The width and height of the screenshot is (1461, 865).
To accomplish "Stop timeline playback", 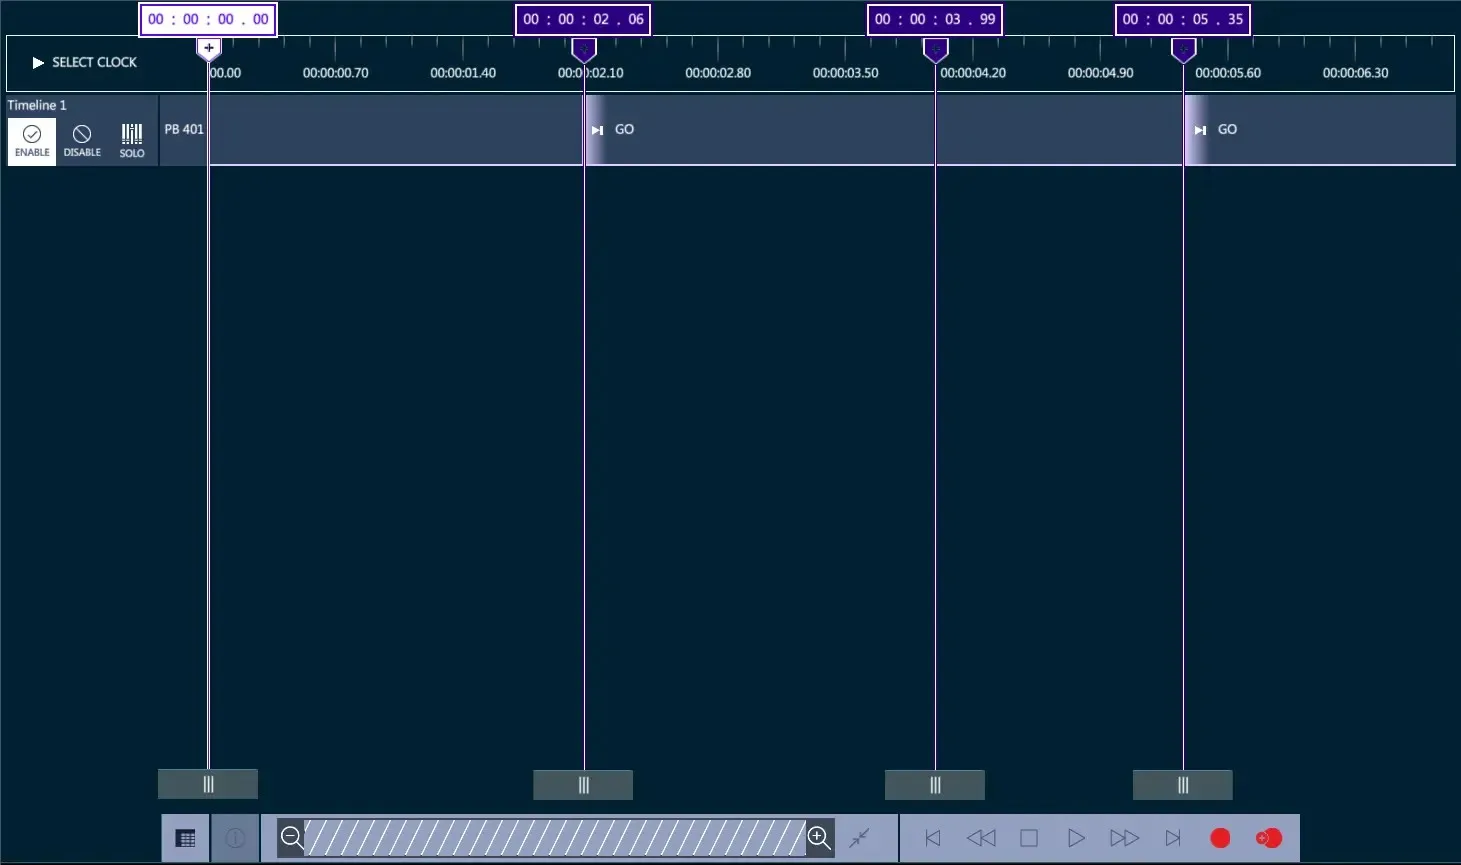I will [x=1029, y=838].
